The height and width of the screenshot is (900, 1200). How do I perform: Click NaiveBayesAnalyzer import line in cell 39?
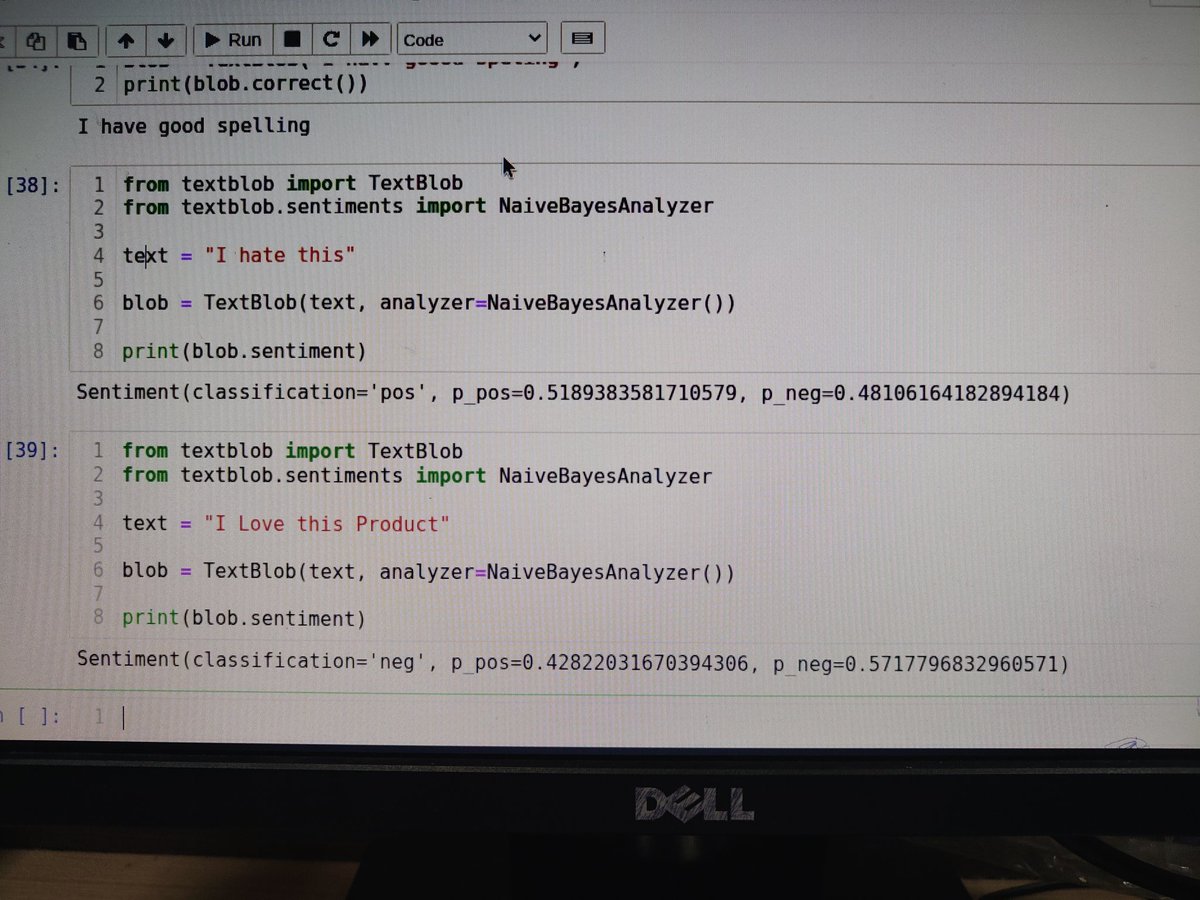tap(417, 476)
